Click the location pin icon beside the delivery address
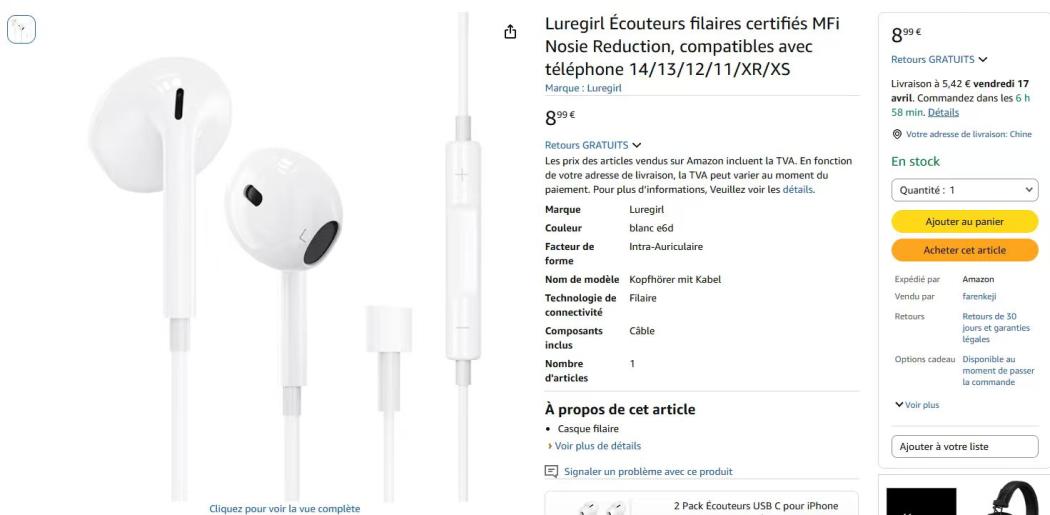This screenshot has width=1050, height=515. [897, 135]
